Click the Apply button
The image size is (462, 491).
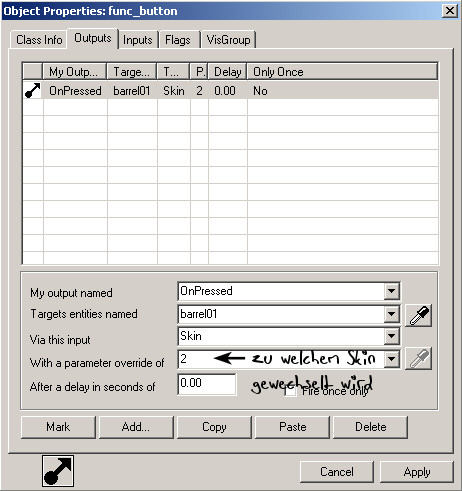[417, 472]
